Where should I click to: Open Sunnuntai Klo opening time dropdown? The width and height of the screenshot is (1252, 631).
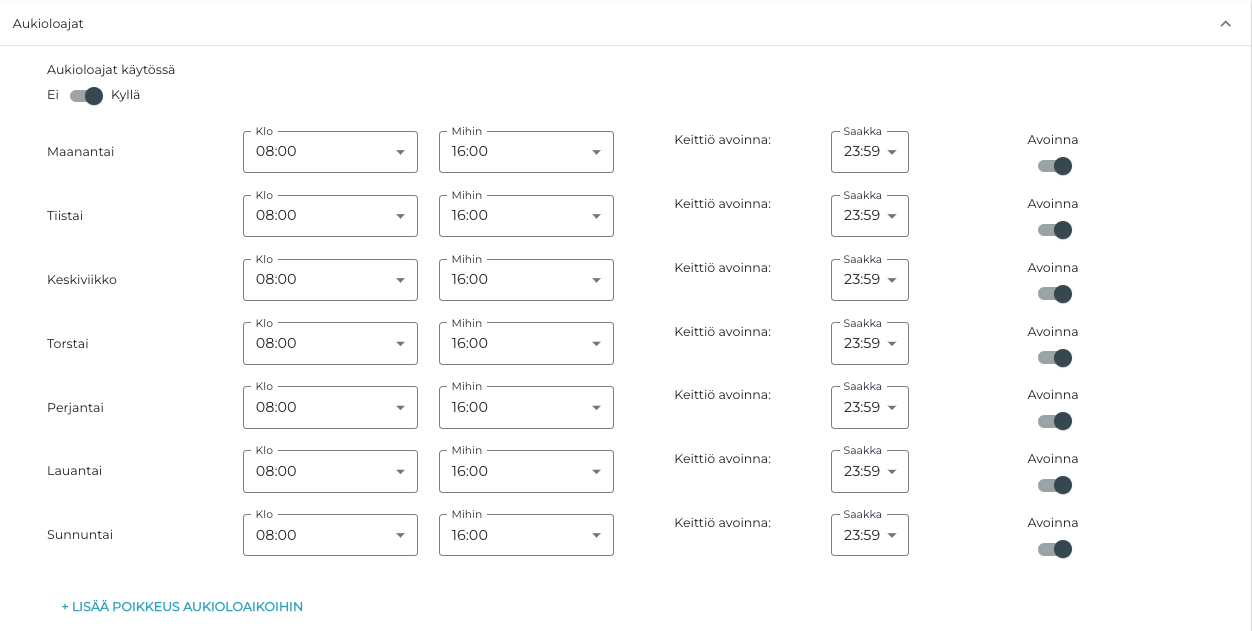click(330, 535)
